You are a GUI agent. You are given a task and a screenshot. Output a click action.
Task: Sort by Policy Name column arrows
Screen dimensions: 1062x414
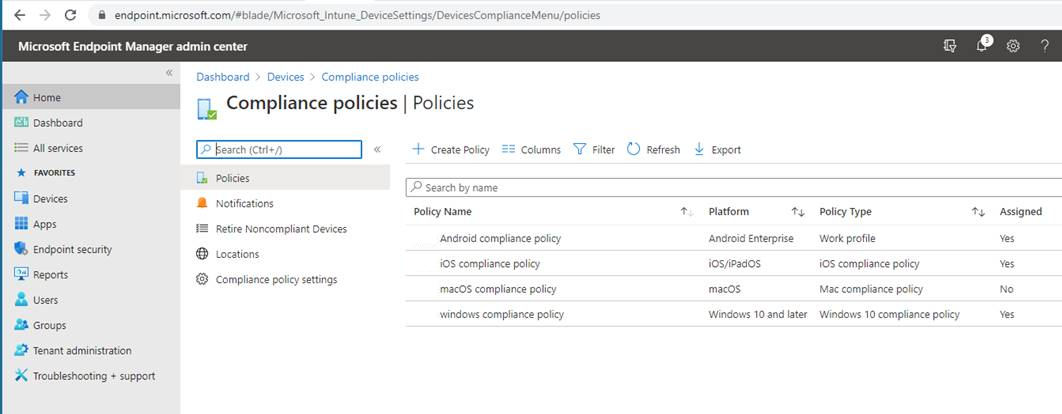coord(687,212)
